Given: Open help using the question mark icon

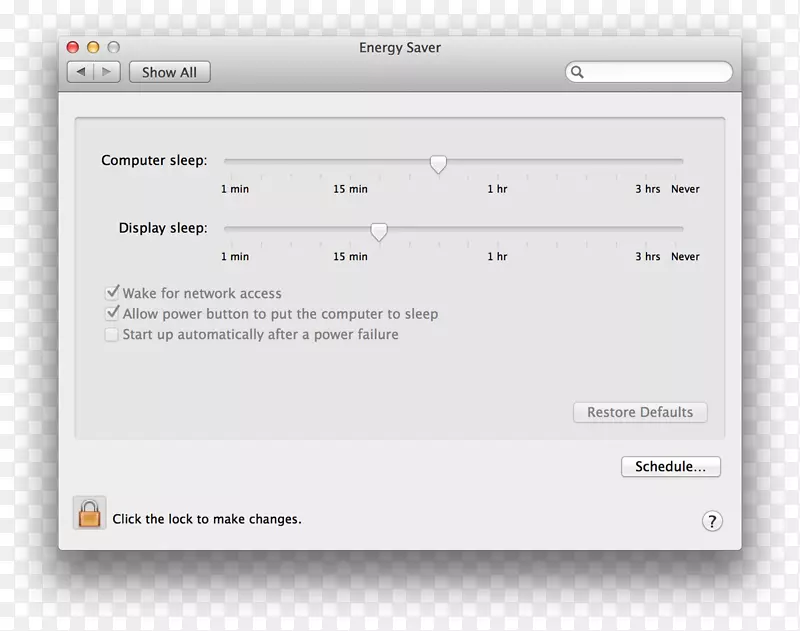Looking at the screenshot, I should (712, 521).
